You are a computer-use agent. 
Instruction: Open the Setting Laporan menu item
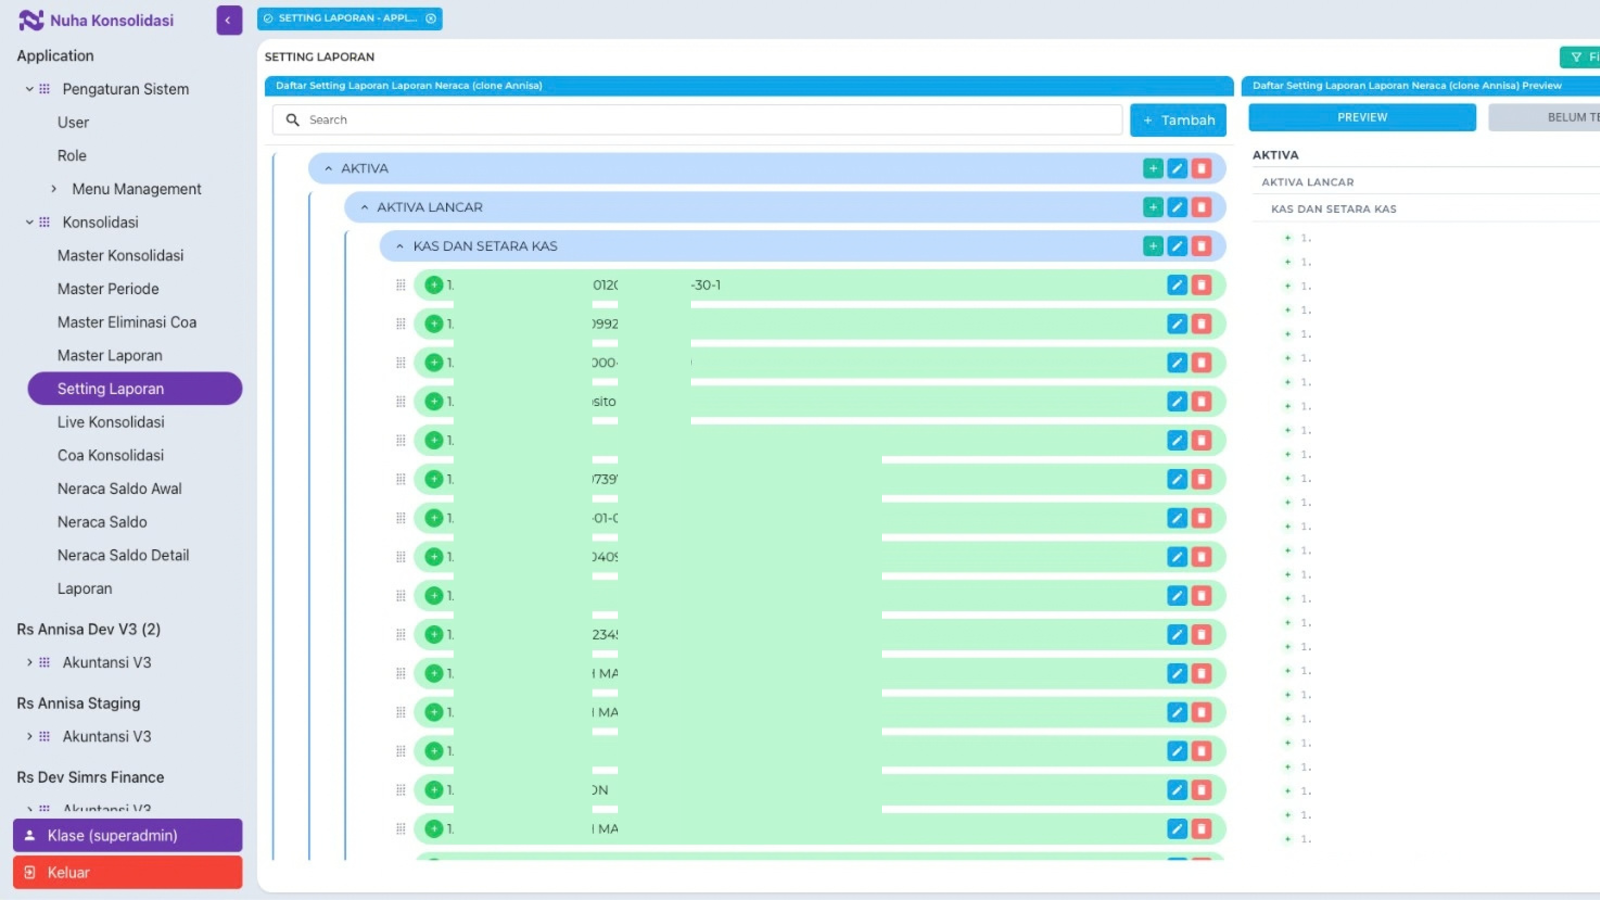(135, 389)
